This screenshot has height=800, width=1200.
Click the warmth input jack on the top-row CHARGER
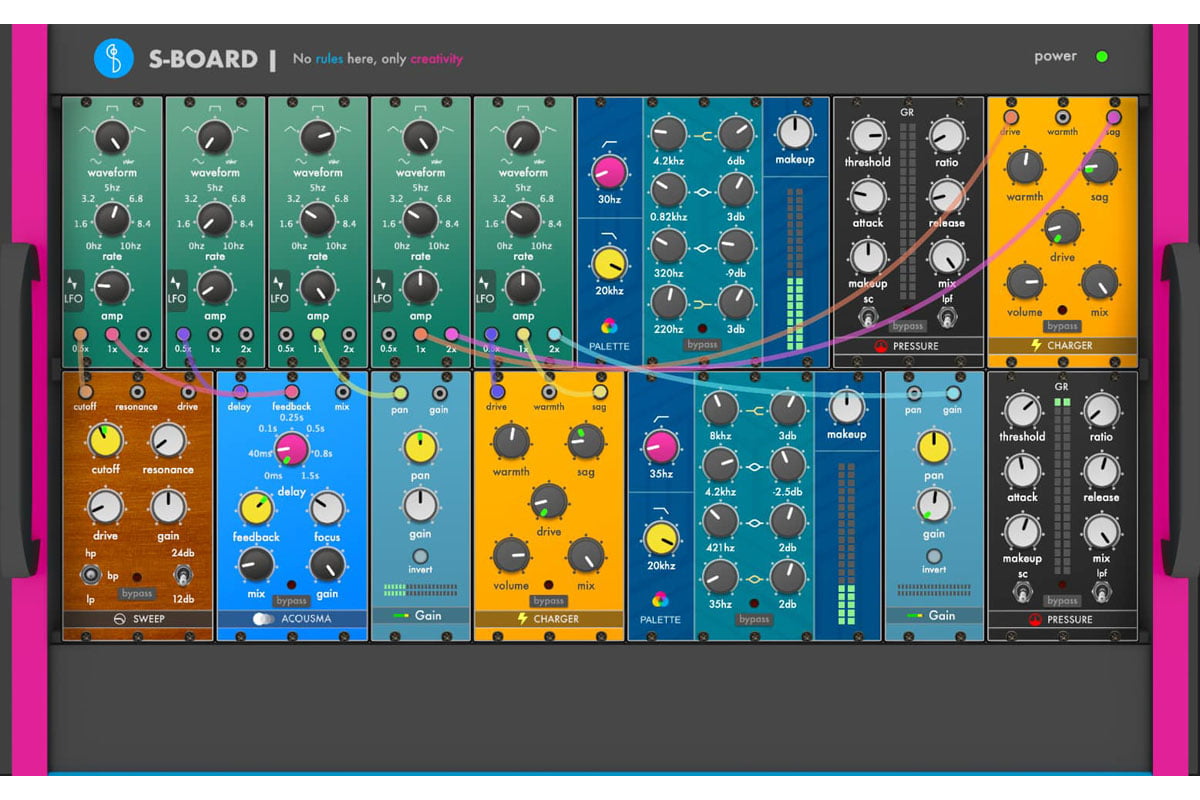pos(1061,118)
